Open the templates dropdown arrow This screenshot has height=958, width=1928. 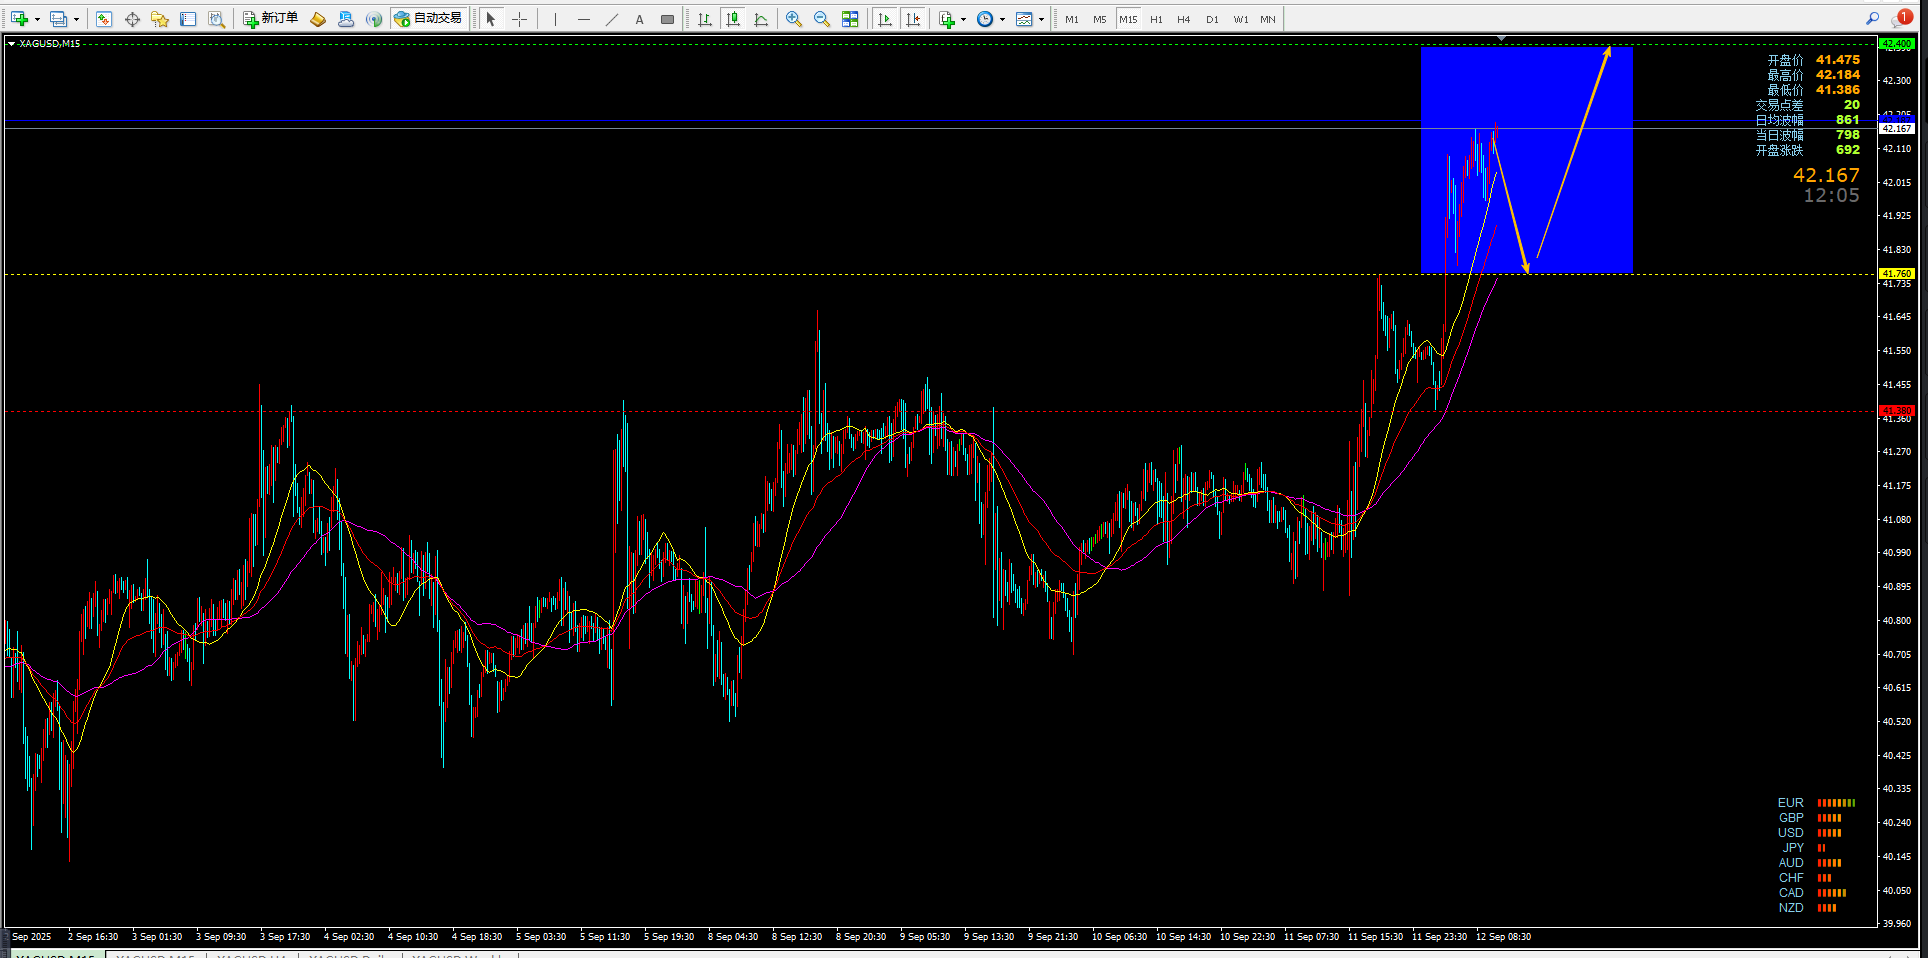[1041, 19]
